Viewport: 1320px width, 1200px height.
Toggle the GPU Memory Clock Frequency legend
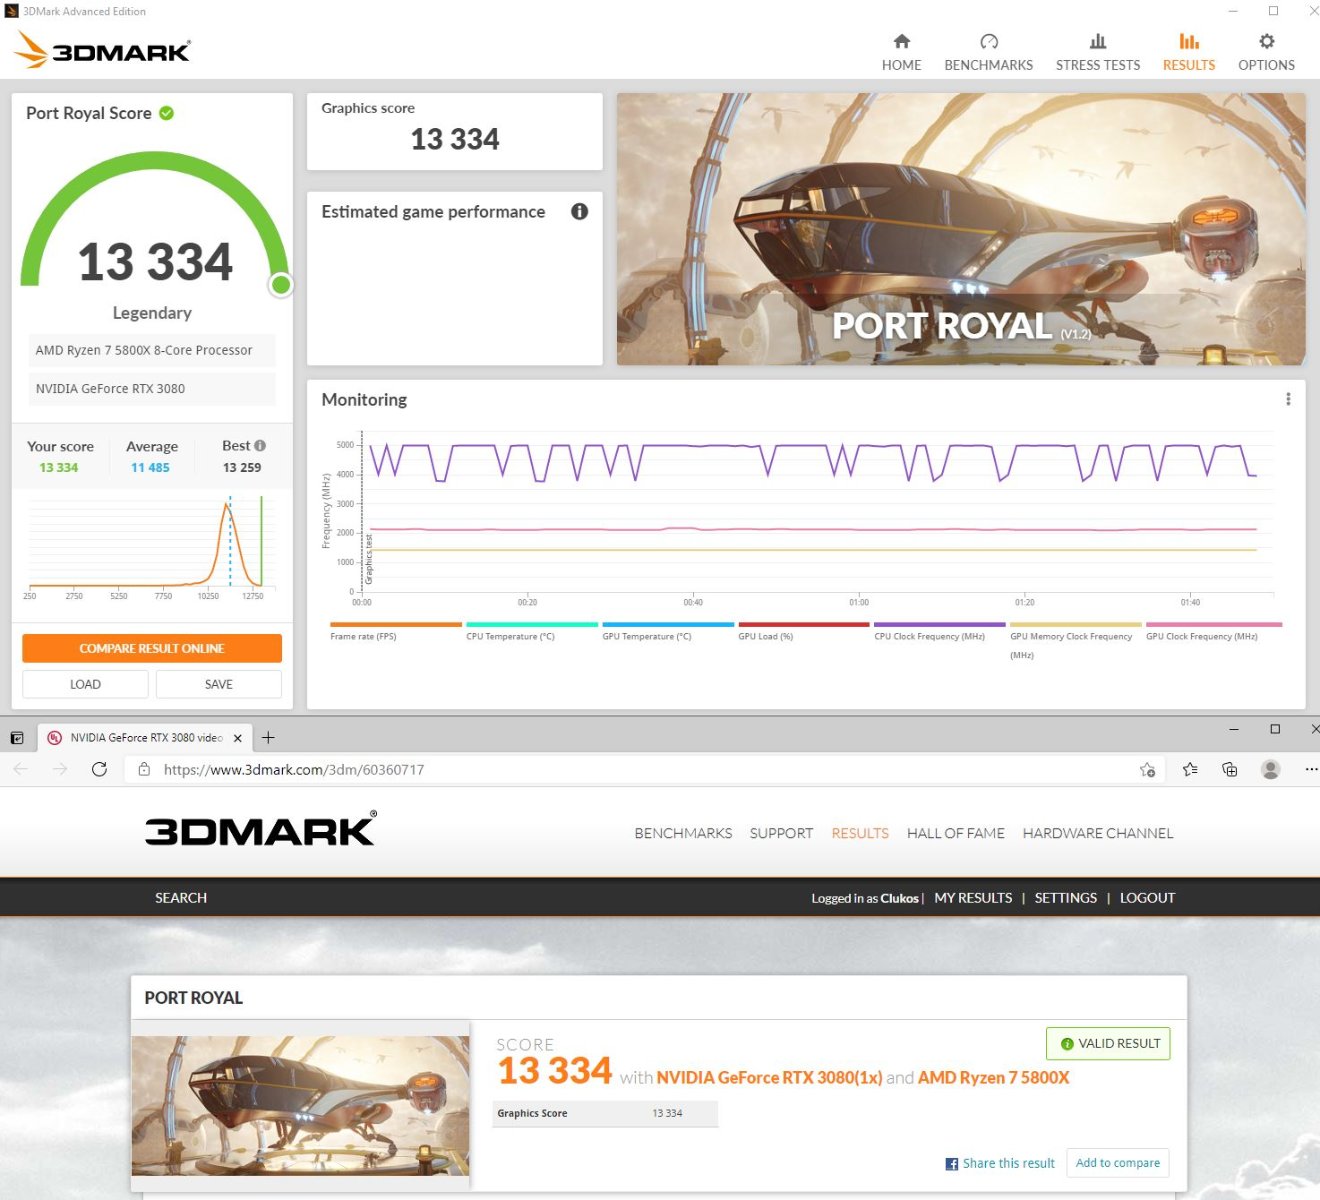tap(1075, 640)
